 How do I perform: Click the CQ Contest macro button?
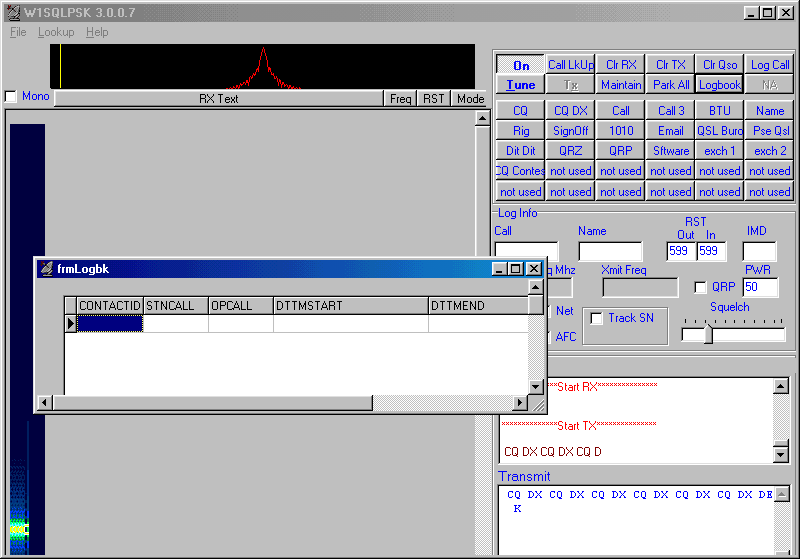(x=520, y=171)
